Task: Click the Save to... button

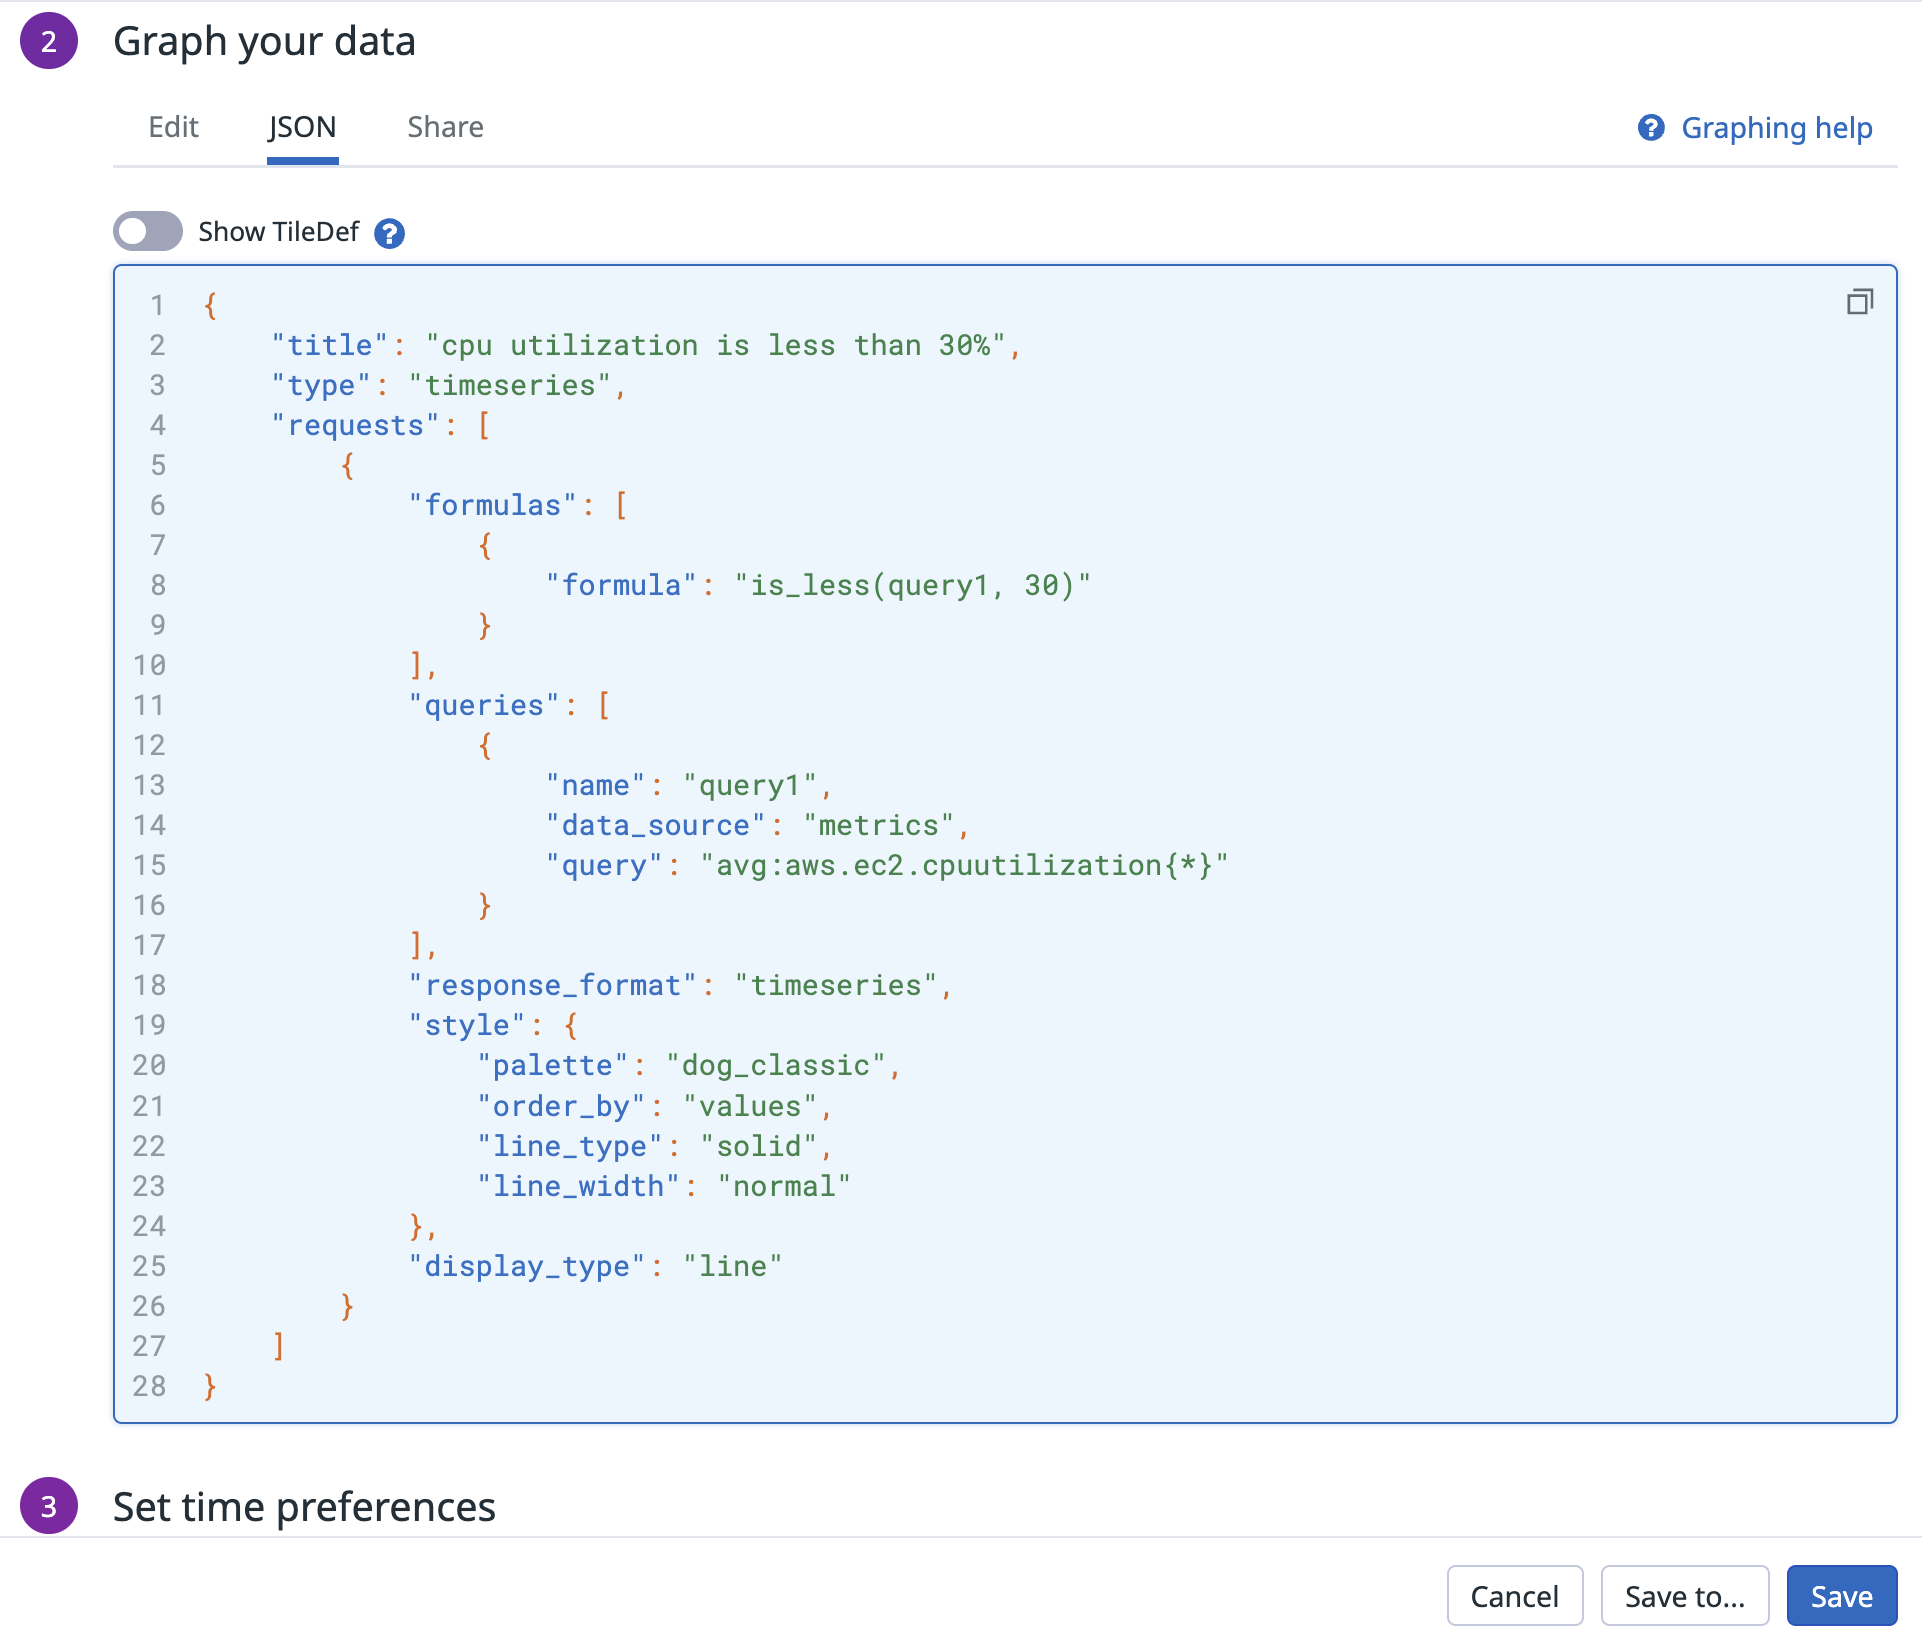Action: pyautogui.click(x=1684, y=1596)
